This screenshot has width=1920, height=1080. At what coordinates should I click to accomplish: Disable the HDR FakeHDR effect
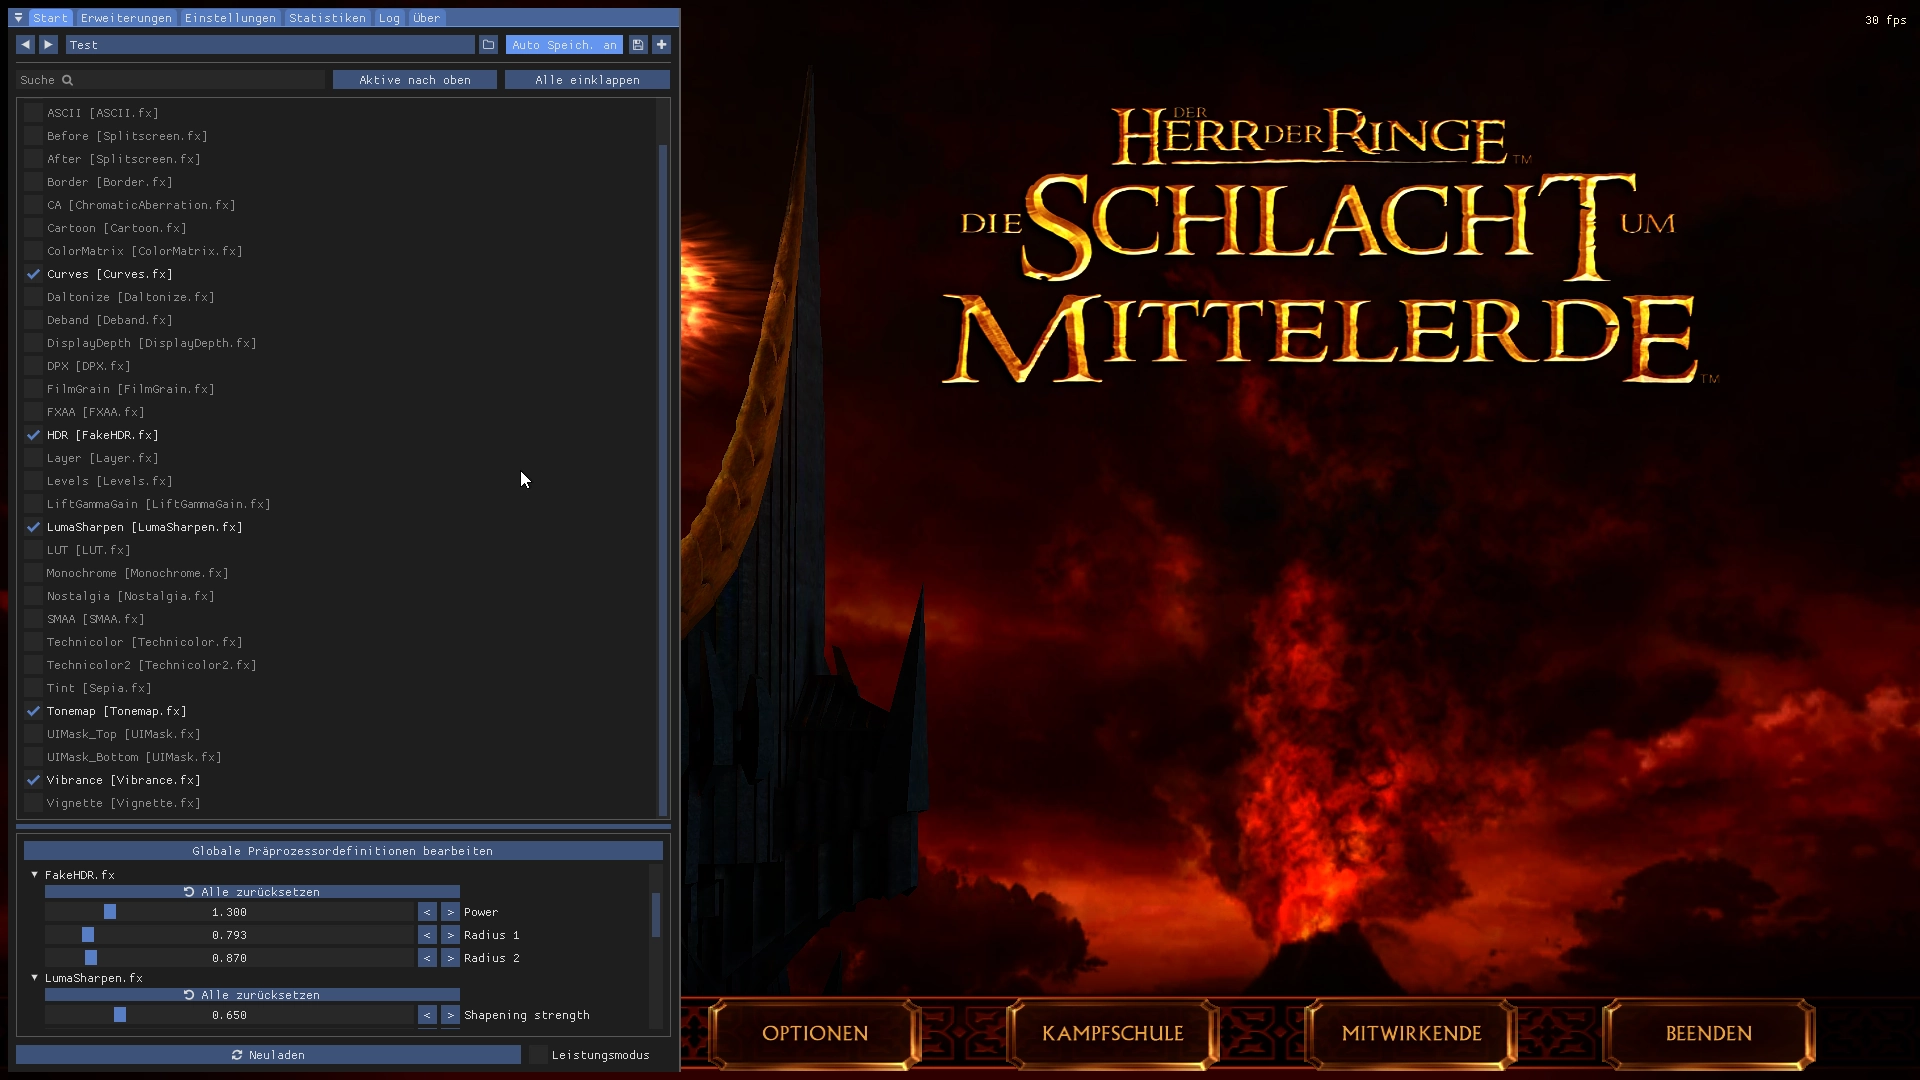click(x=34, y=435)
